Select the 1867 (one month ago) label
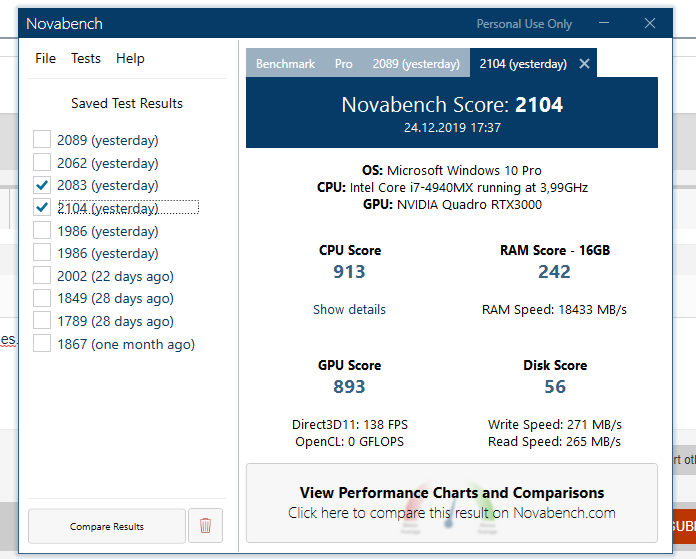The height and width of the screenshot is (559, 696). (126, 344)
